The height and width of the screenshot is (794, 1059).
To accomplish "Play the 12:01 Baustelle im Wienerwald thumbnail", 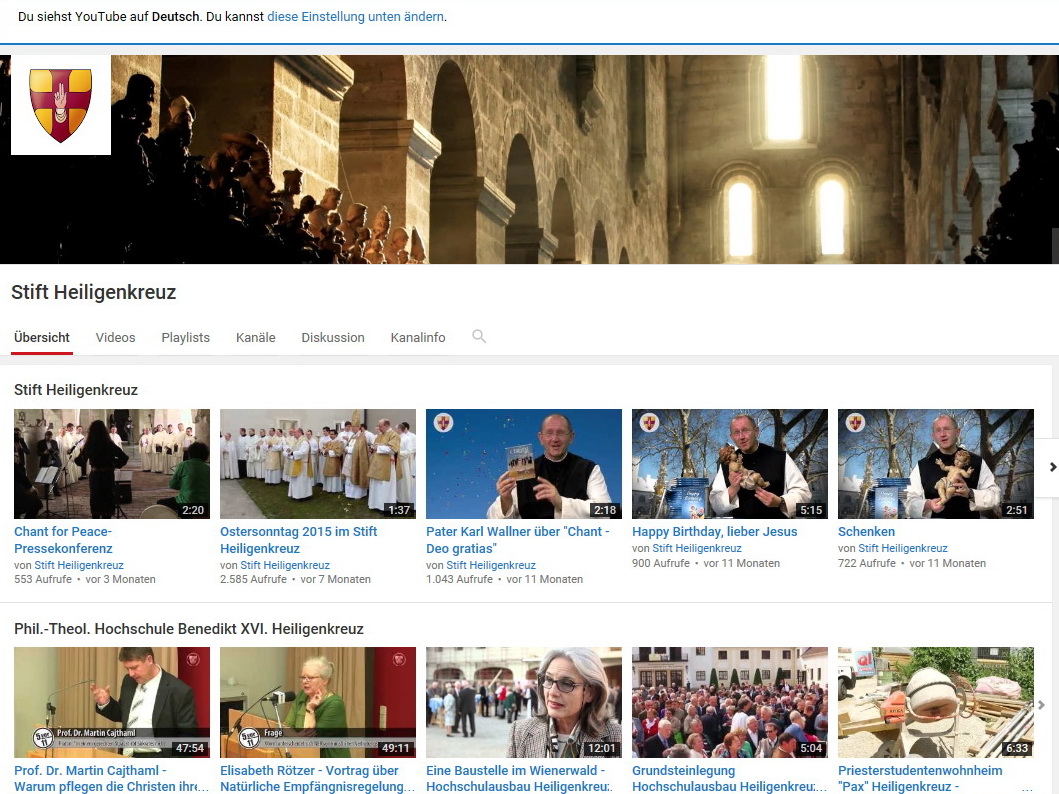I will 524,702.
